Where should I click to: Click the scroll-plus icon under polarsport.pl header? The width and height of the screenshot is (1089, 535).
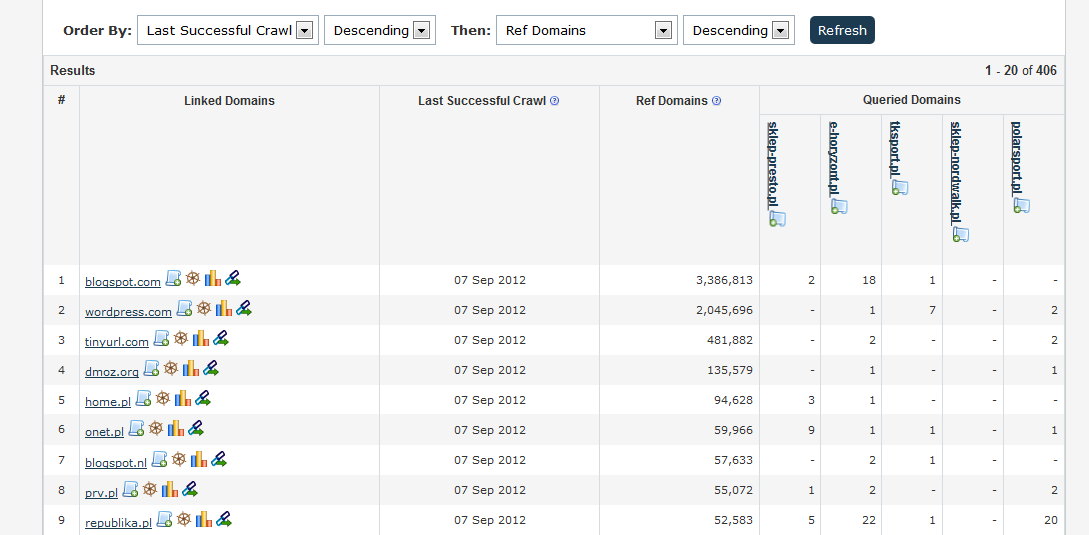pyautogui.click(x=1021, y=206)
